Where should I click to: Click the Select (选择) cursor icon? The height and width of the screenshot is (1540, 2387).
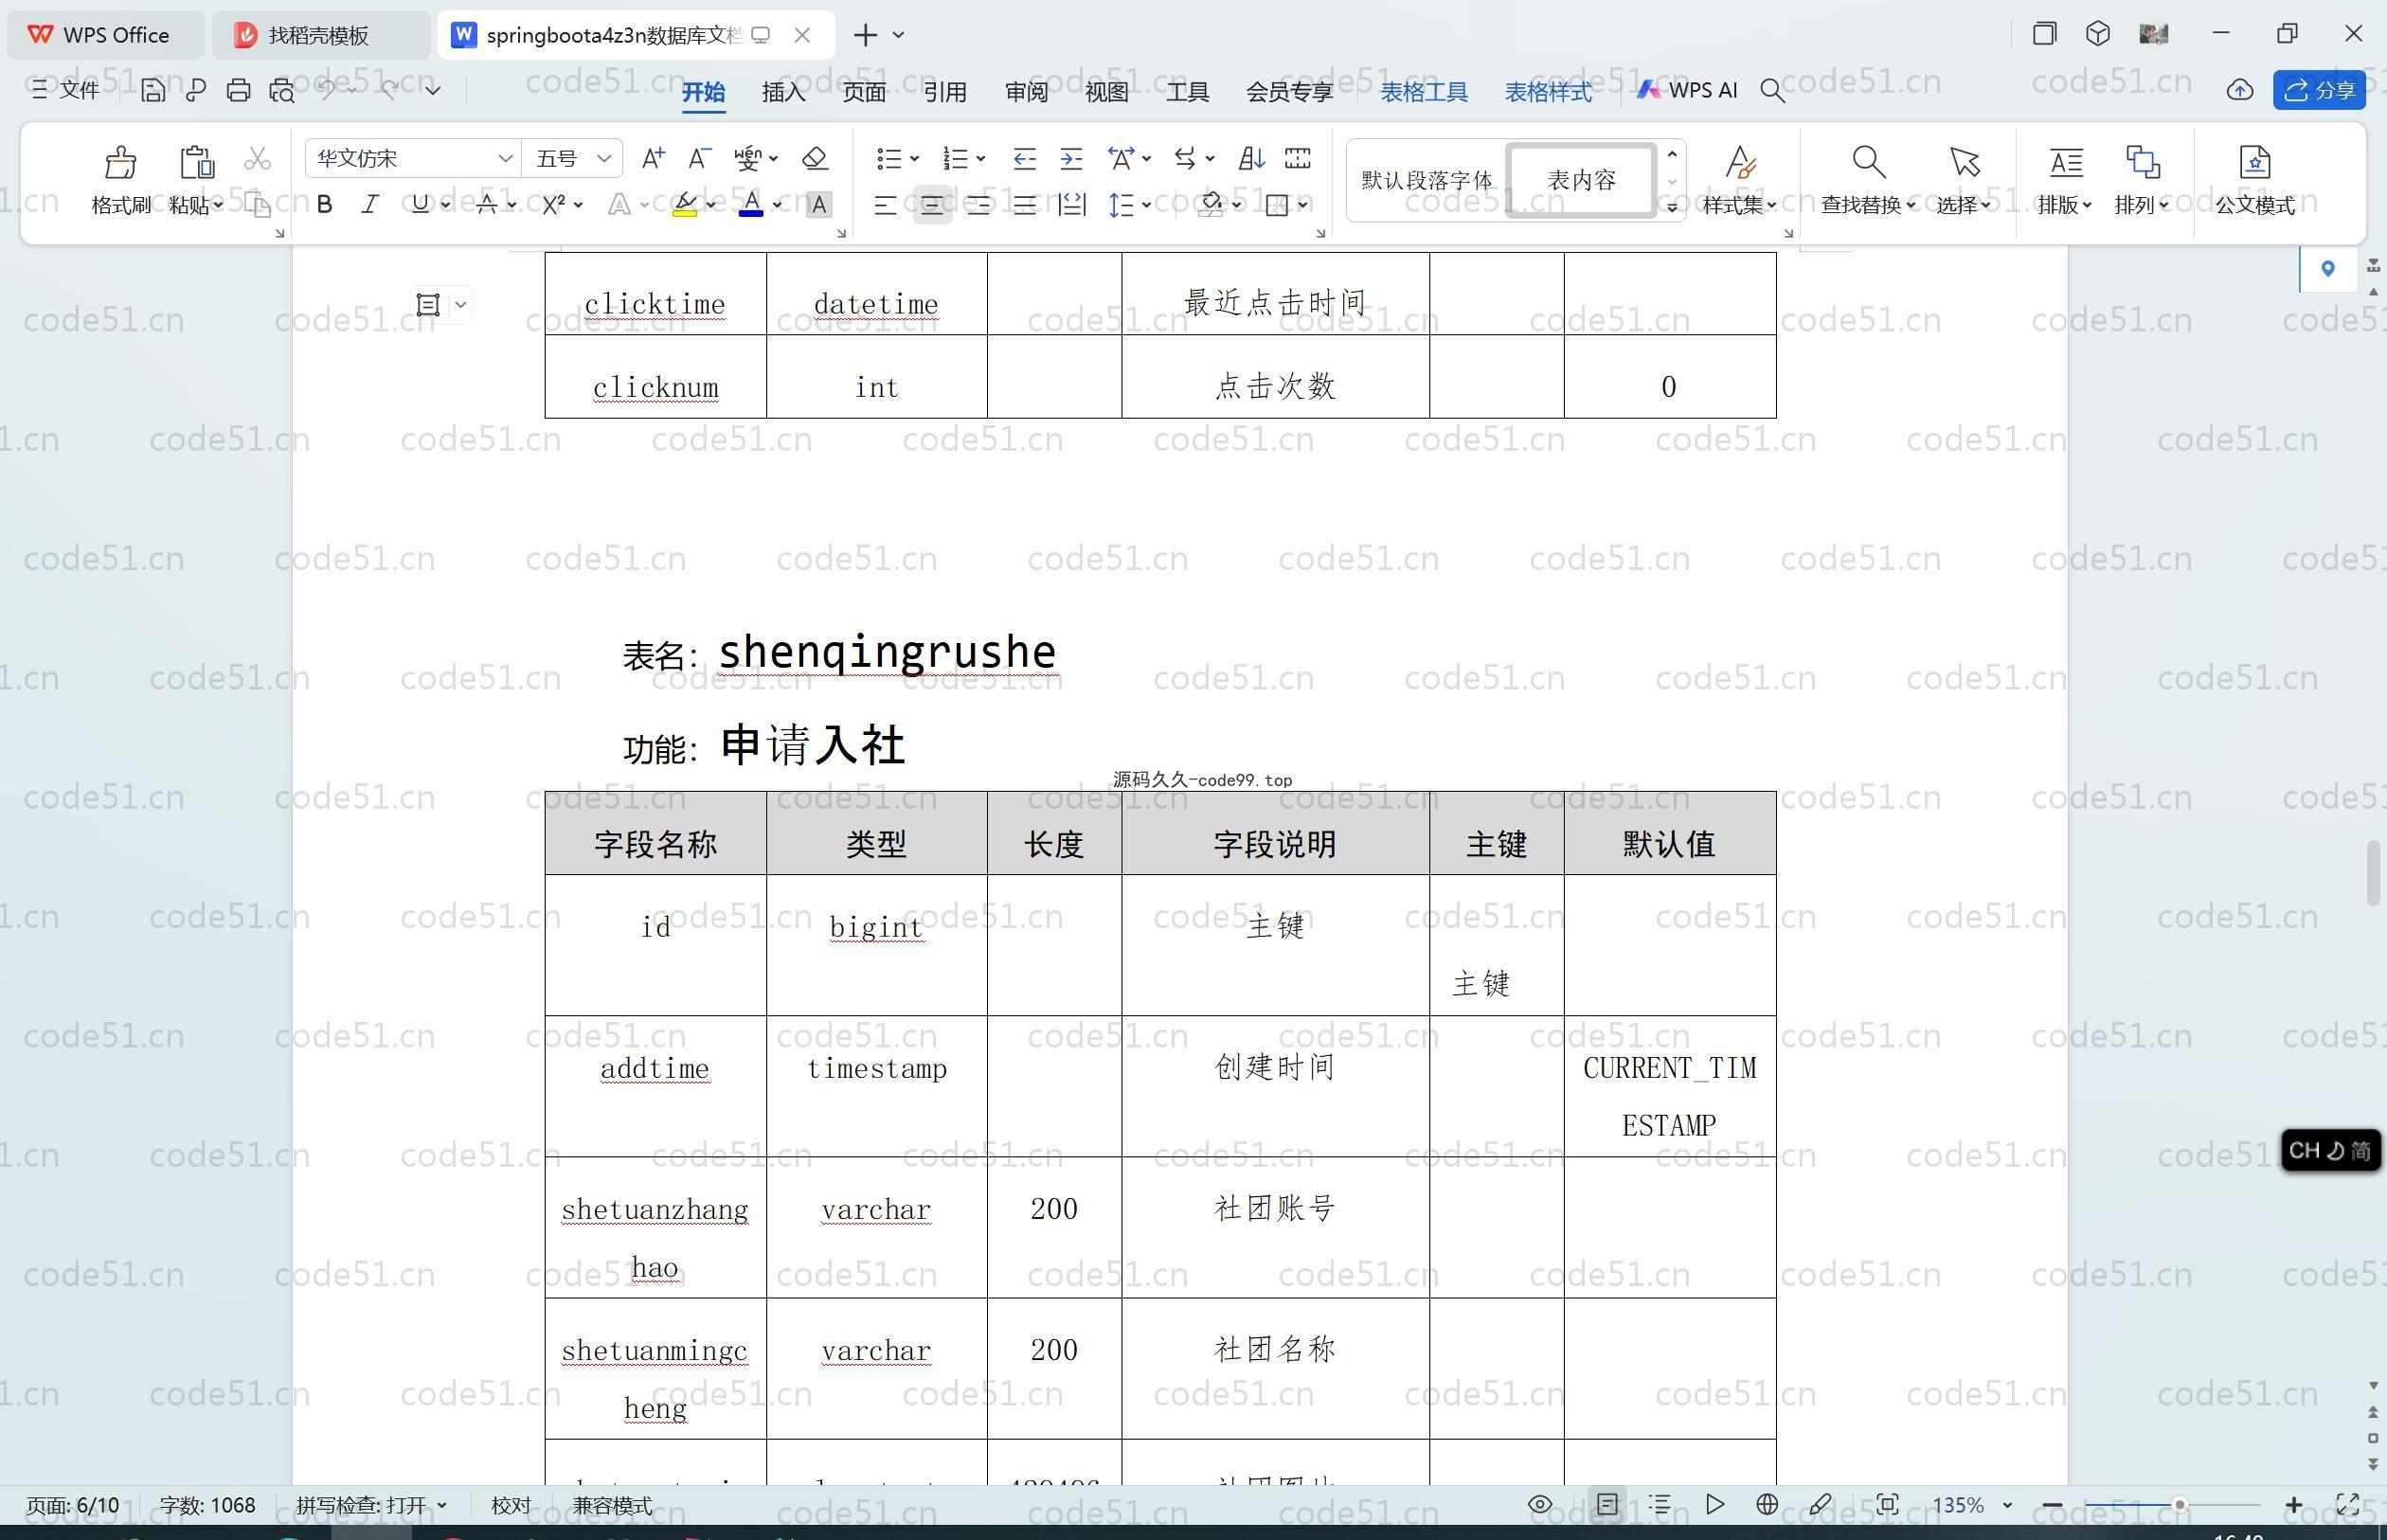(x=1964, y=162)
